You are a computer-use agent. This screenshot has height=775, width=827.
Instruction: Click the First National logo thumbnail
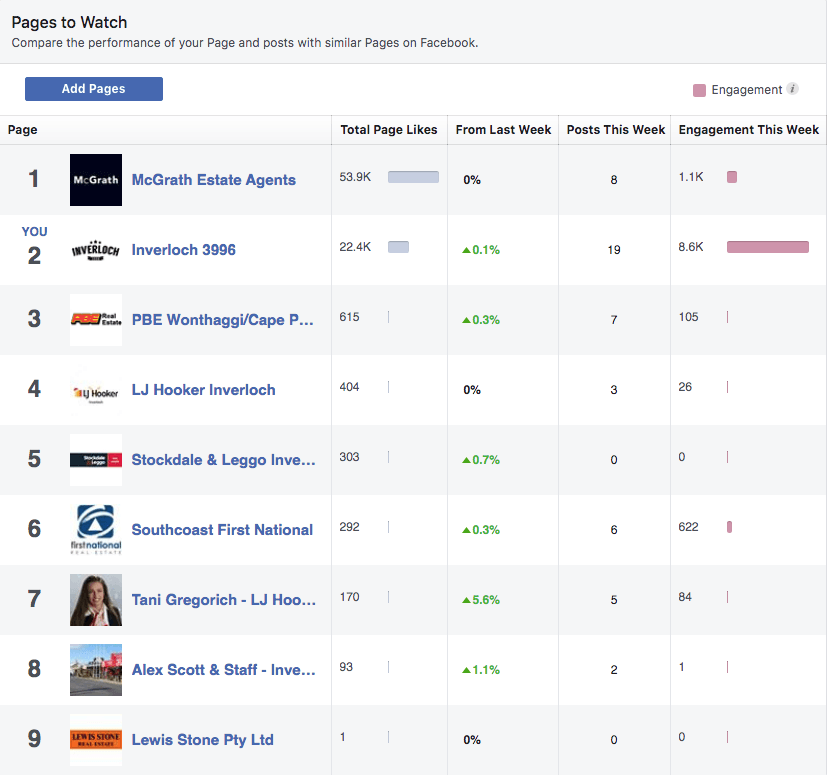click(96, 530)
